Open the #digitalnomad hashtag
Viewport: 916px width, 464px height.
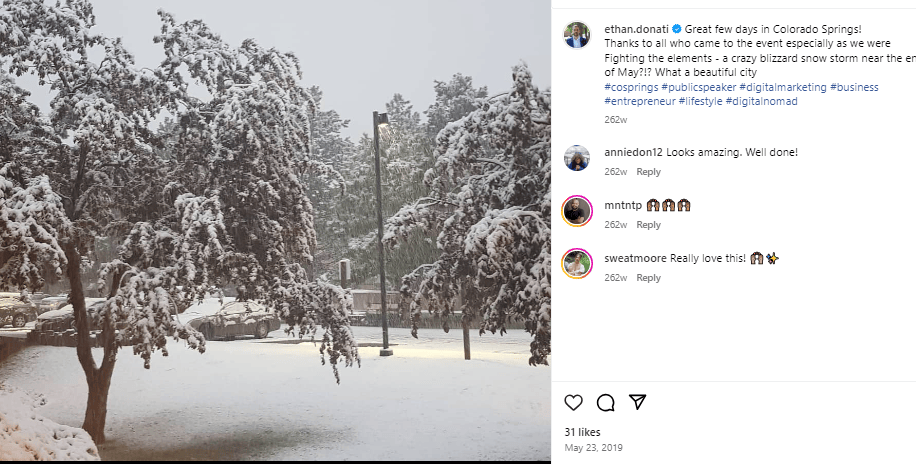pos(761,101)
